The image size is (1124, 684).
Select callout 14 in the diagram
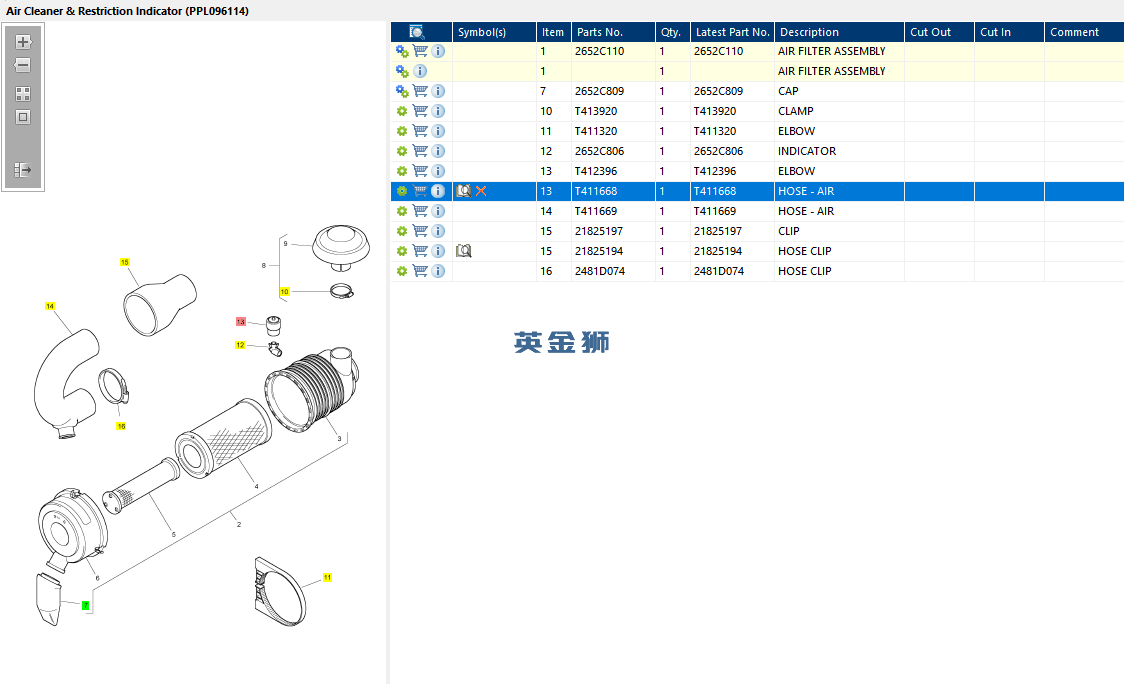pos(49,306)
